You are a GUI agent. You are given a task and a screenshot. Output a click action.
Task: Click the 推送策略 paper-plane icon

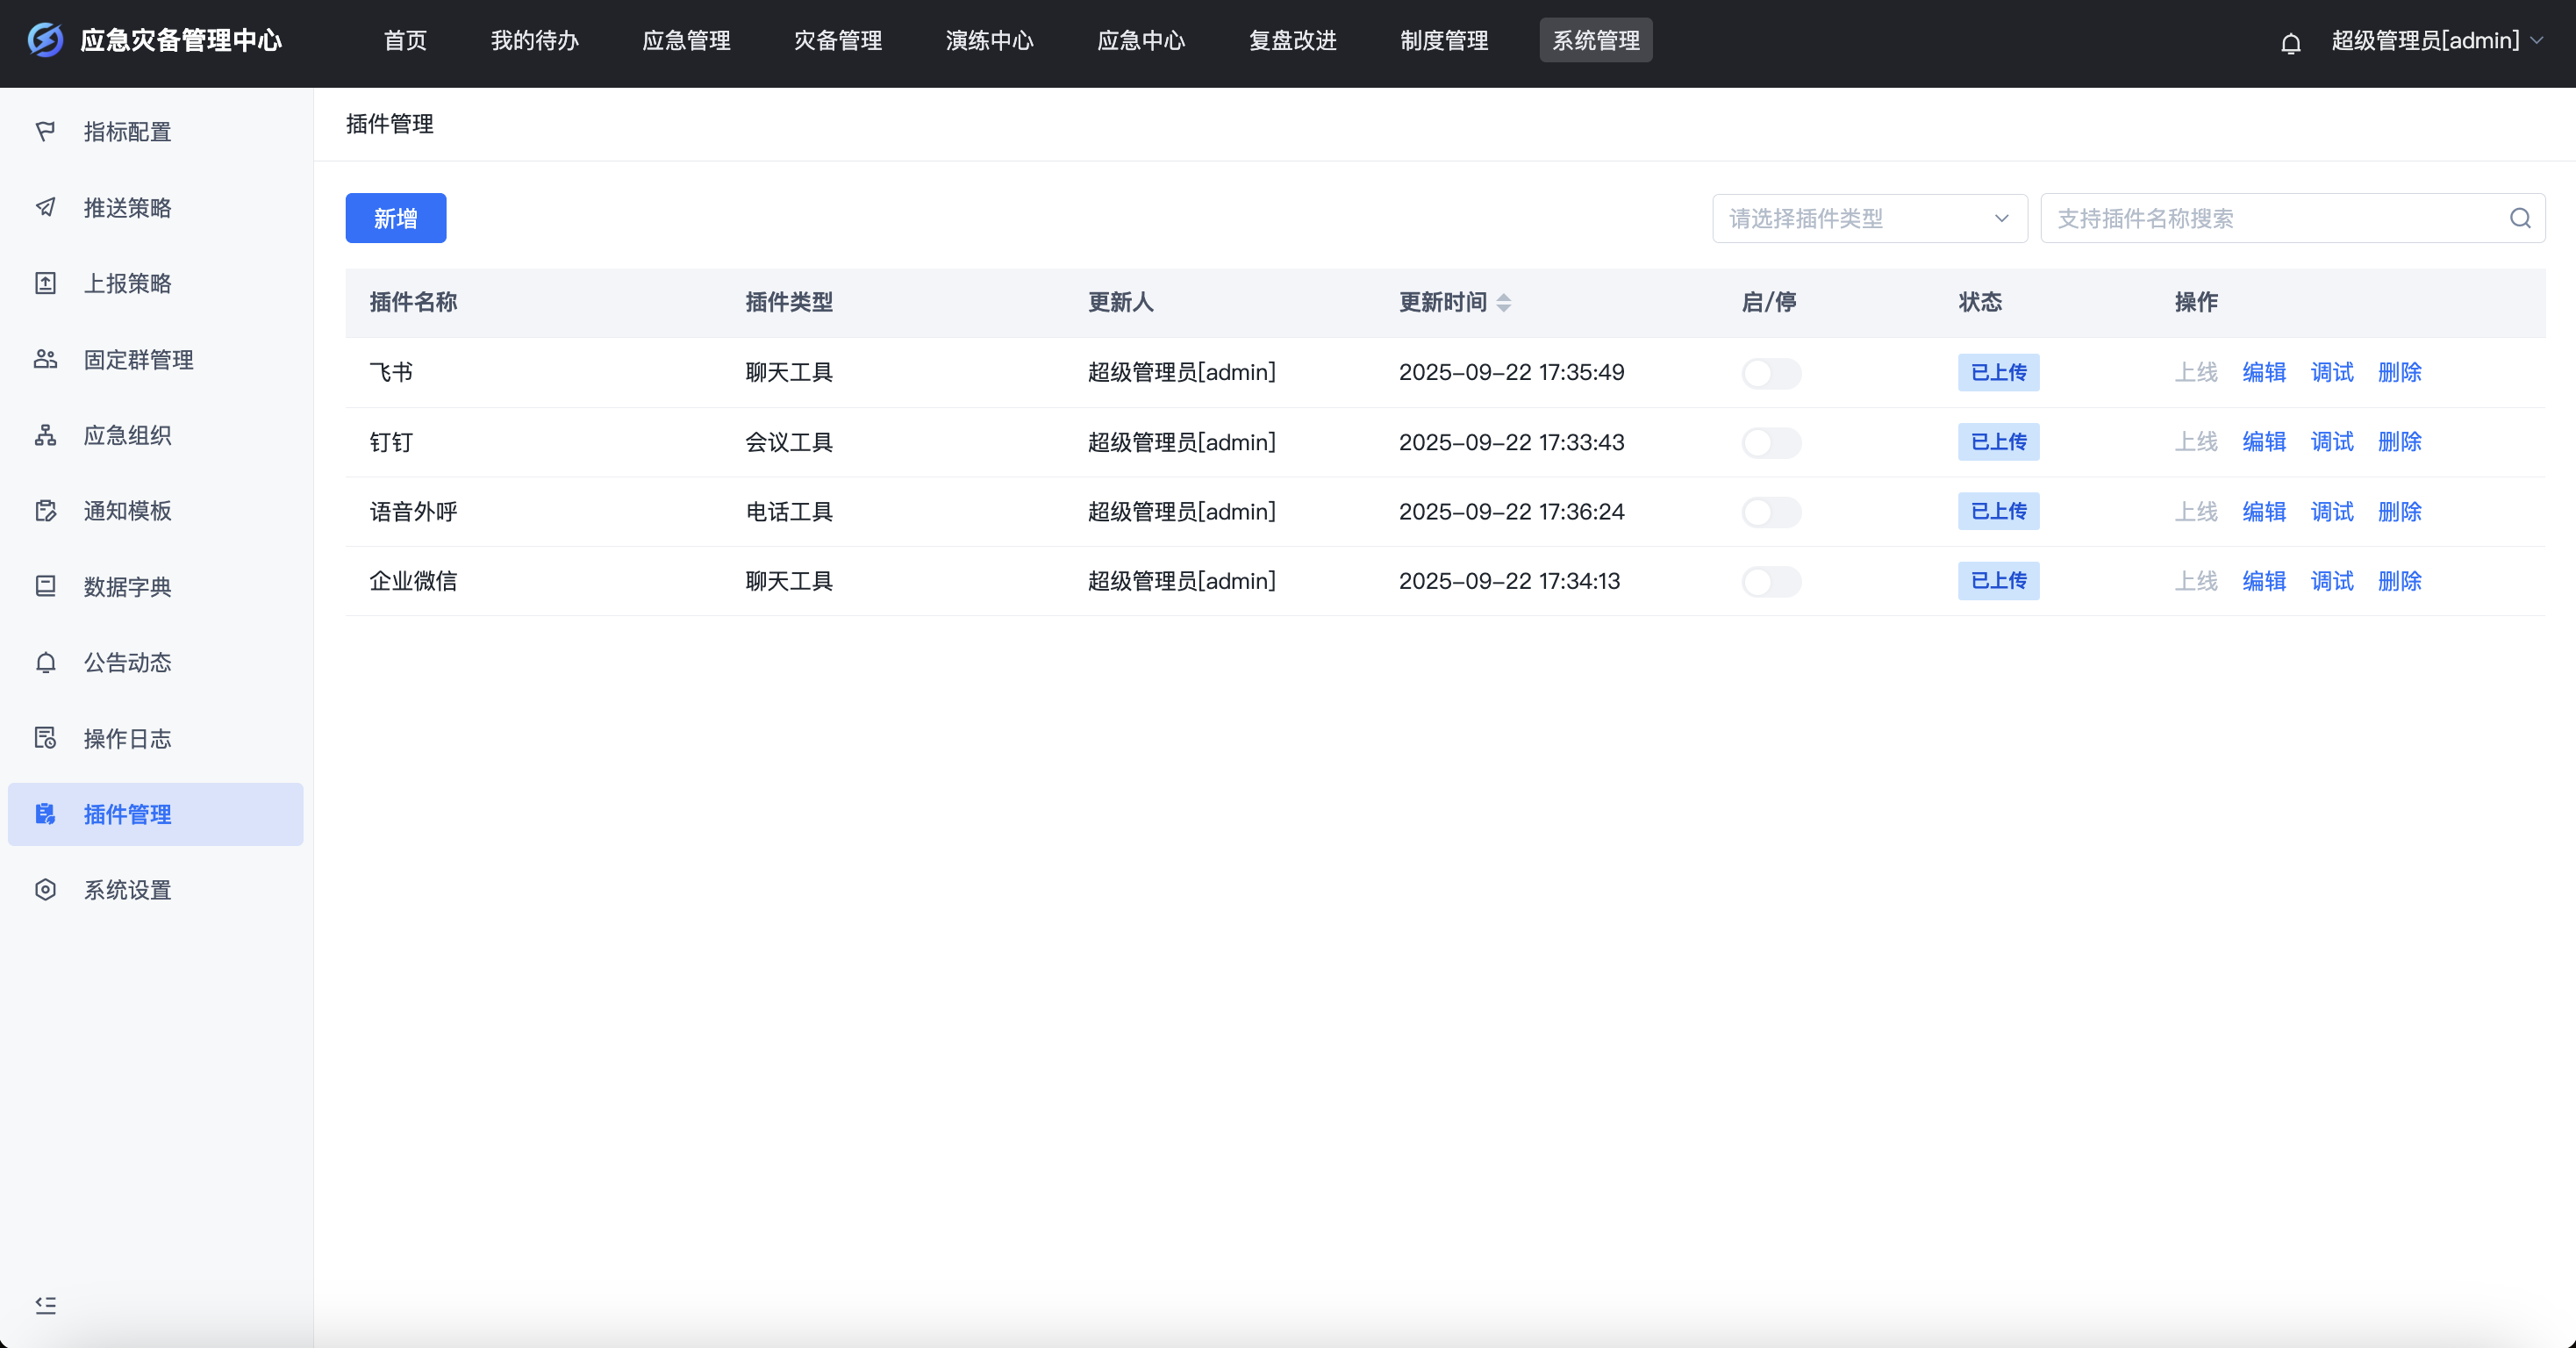45,207
